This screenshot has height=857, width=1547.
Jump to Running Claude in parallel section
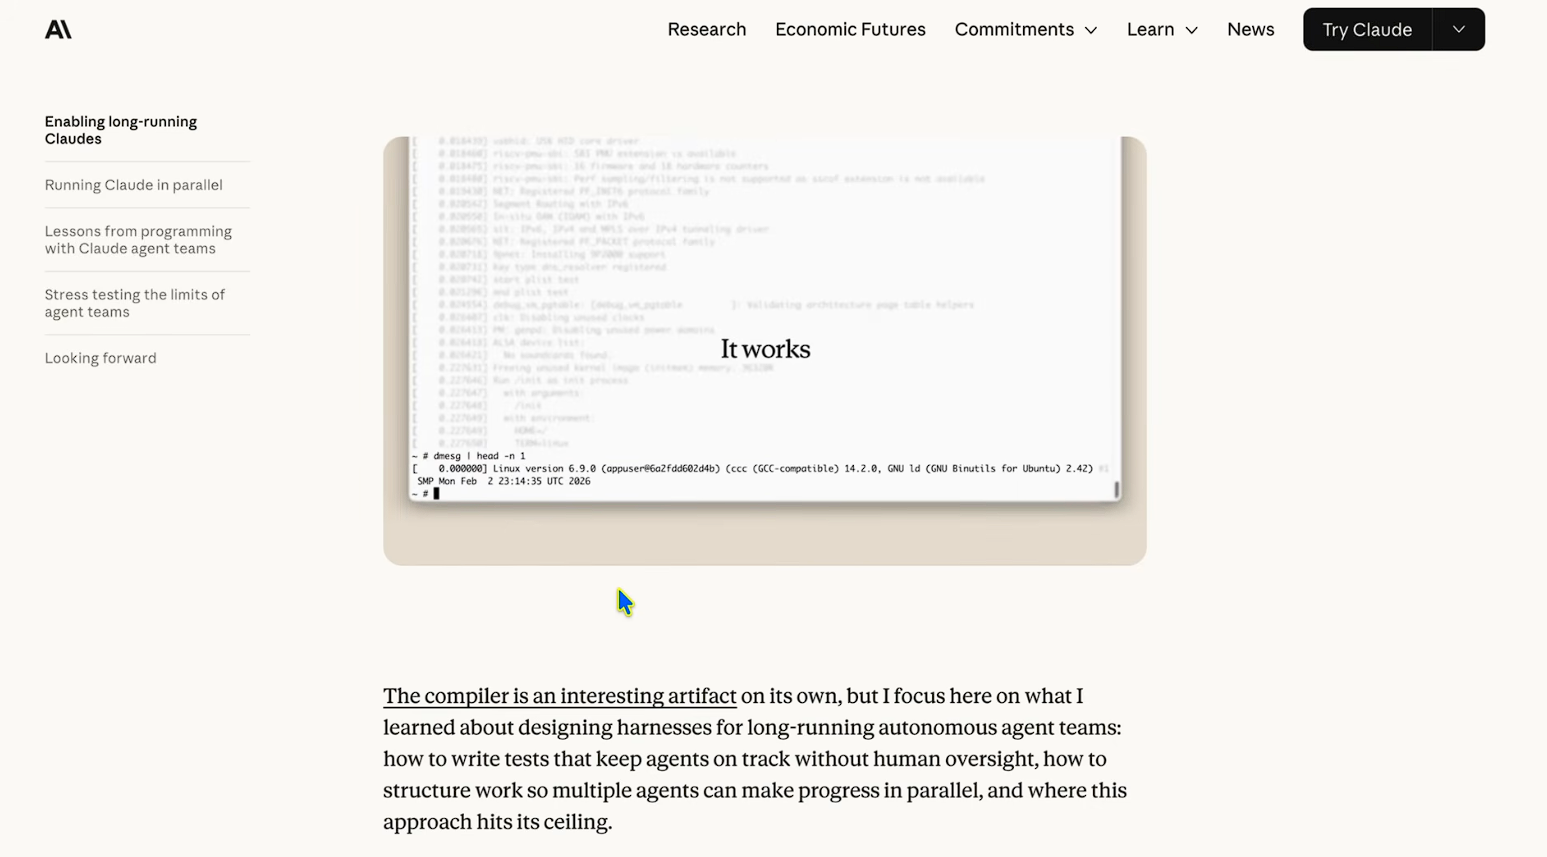coord(133,185)
